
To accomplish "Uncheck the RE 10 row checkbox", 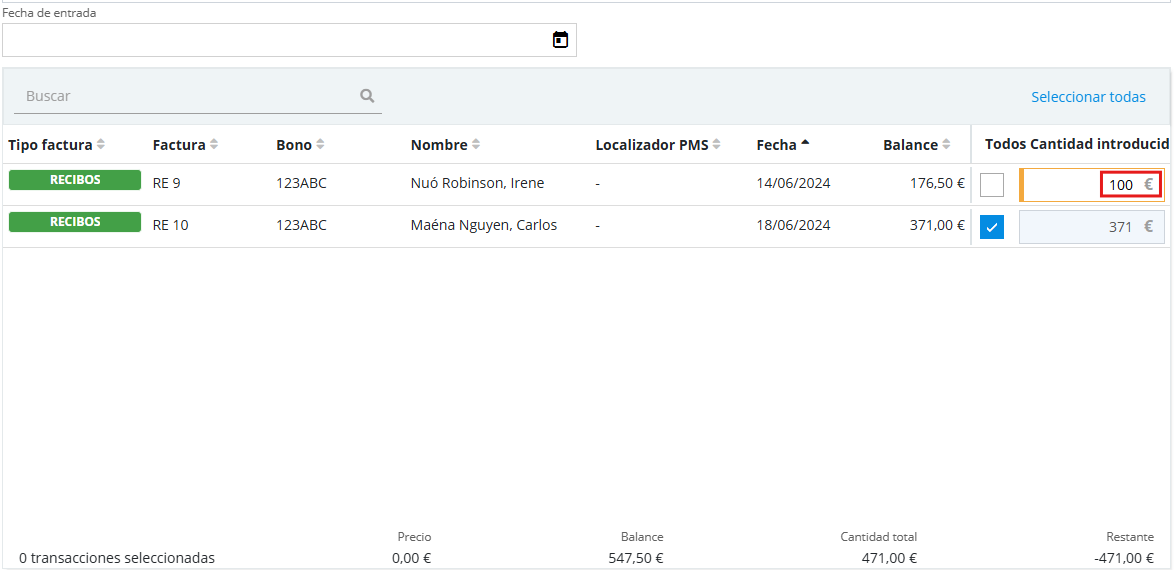I will [x=992, y=227].
